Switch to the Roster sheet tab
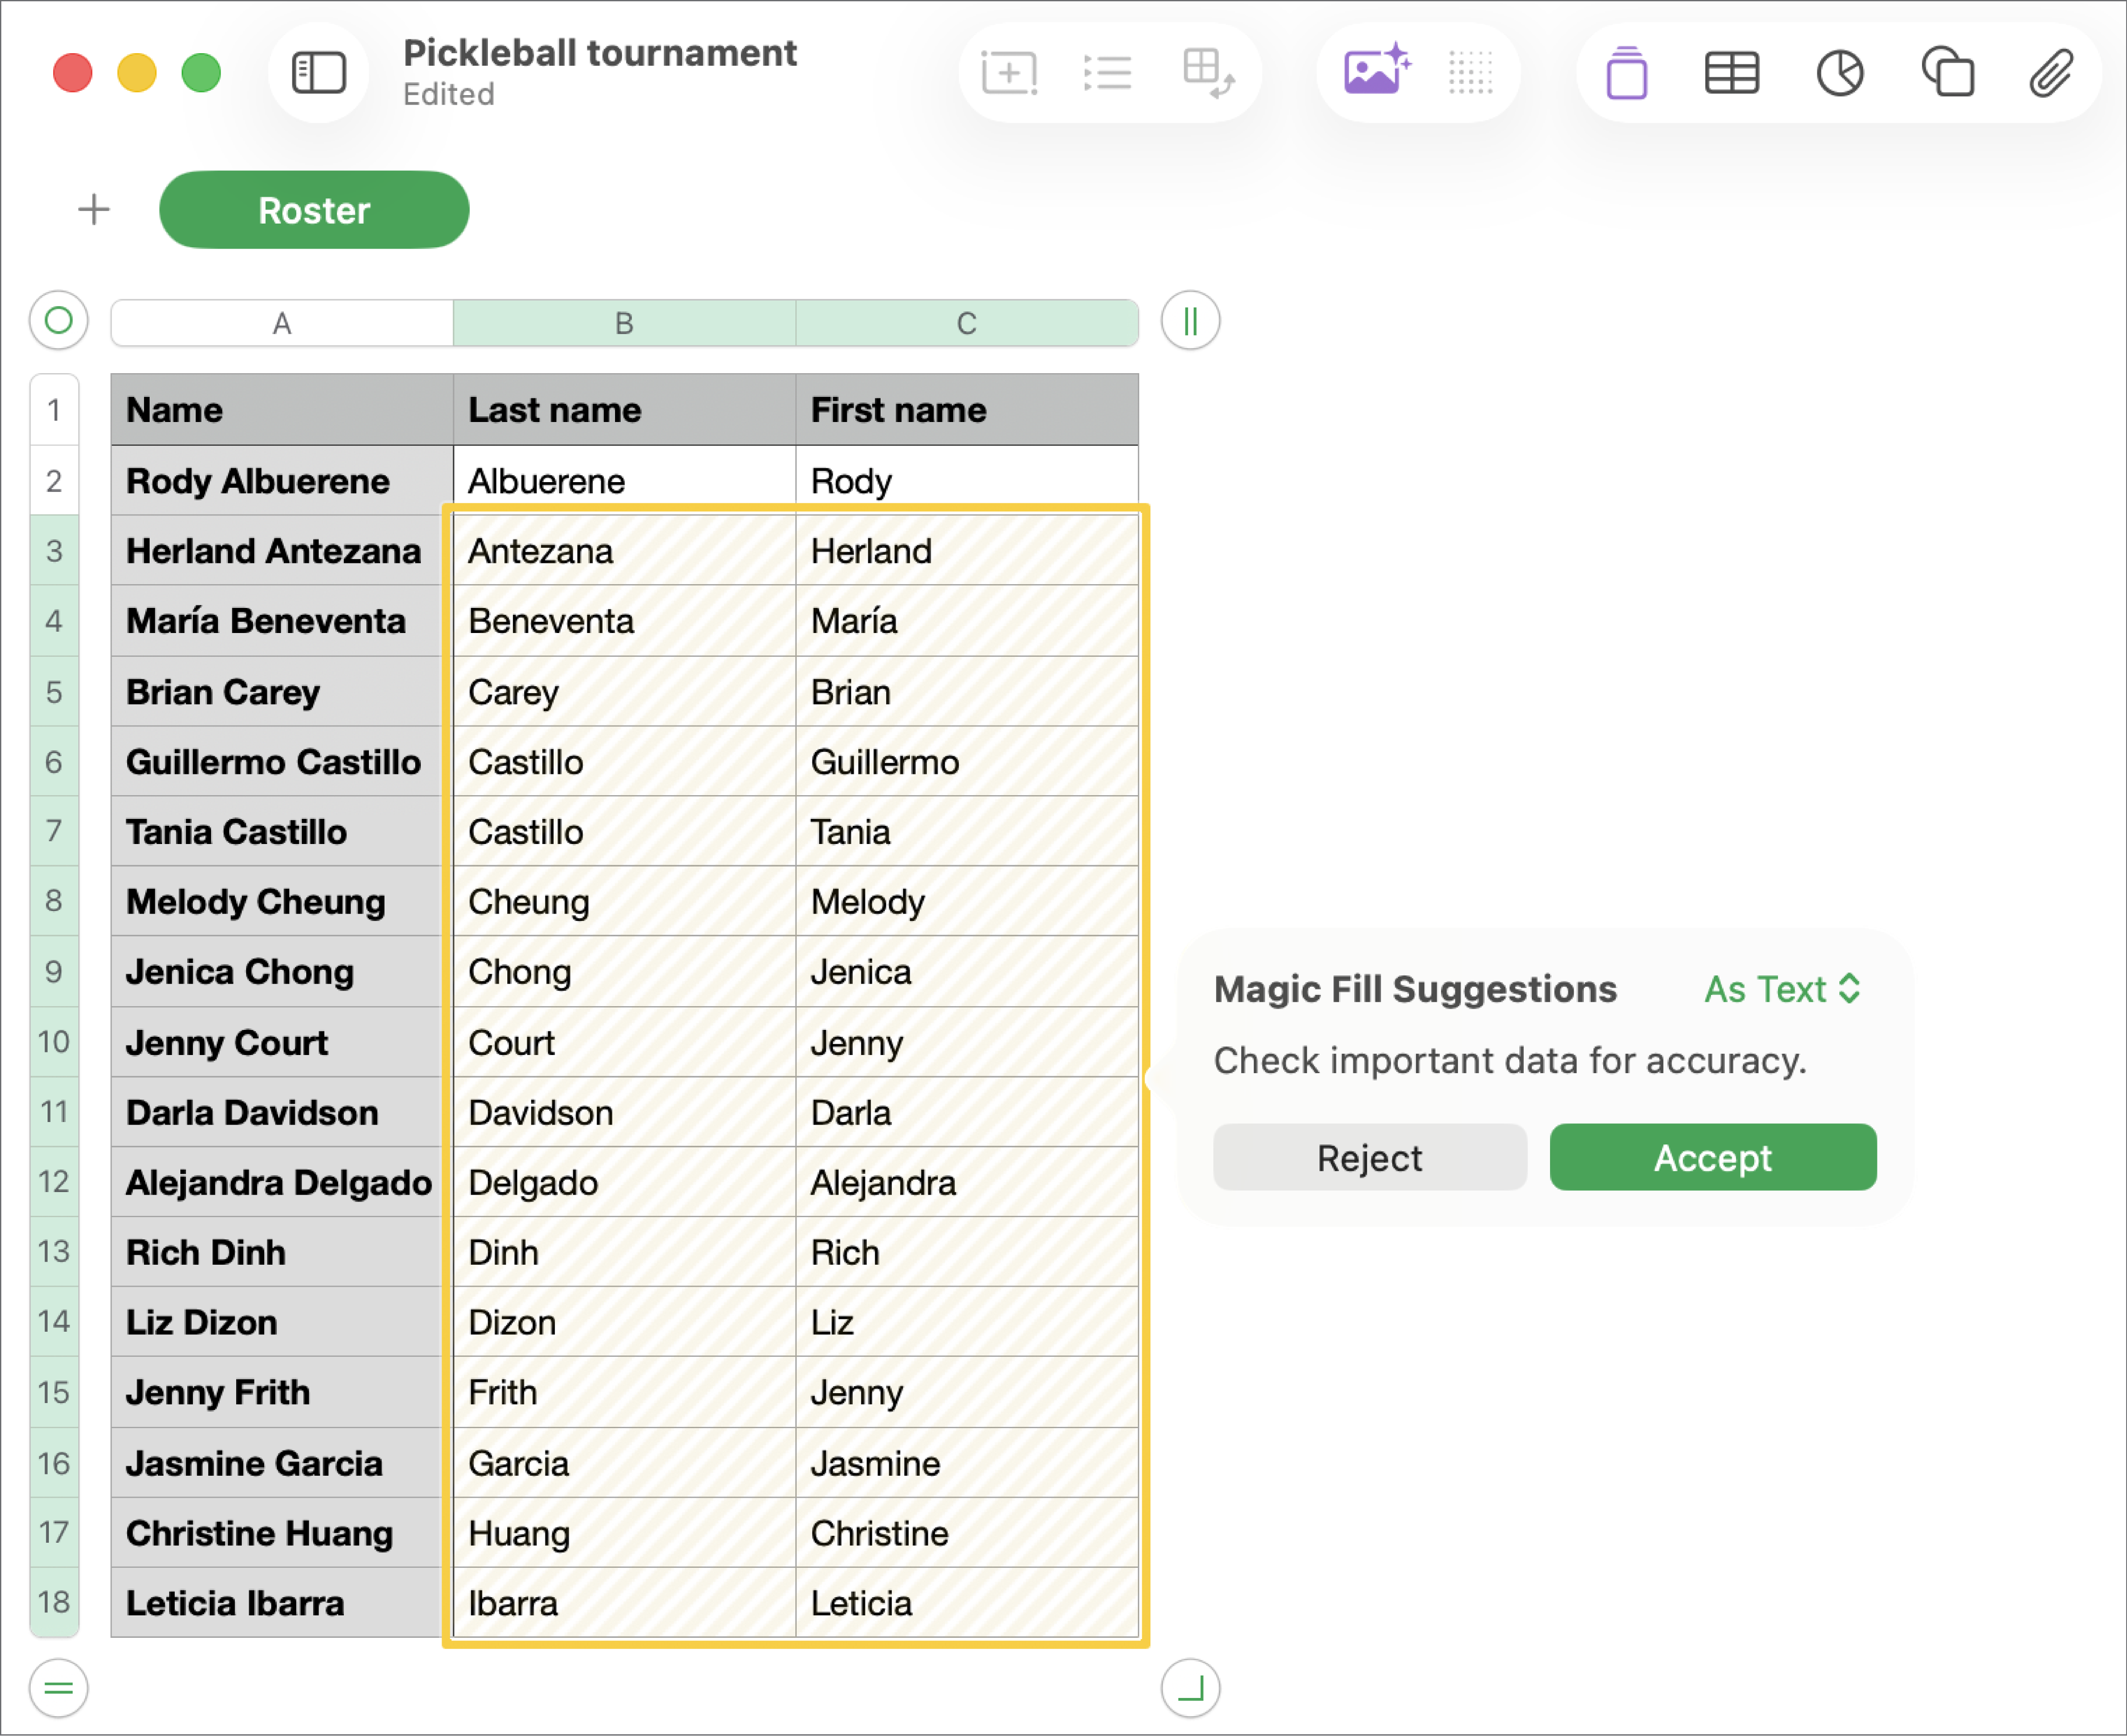 pyautogui.click(x=314, y=209)
